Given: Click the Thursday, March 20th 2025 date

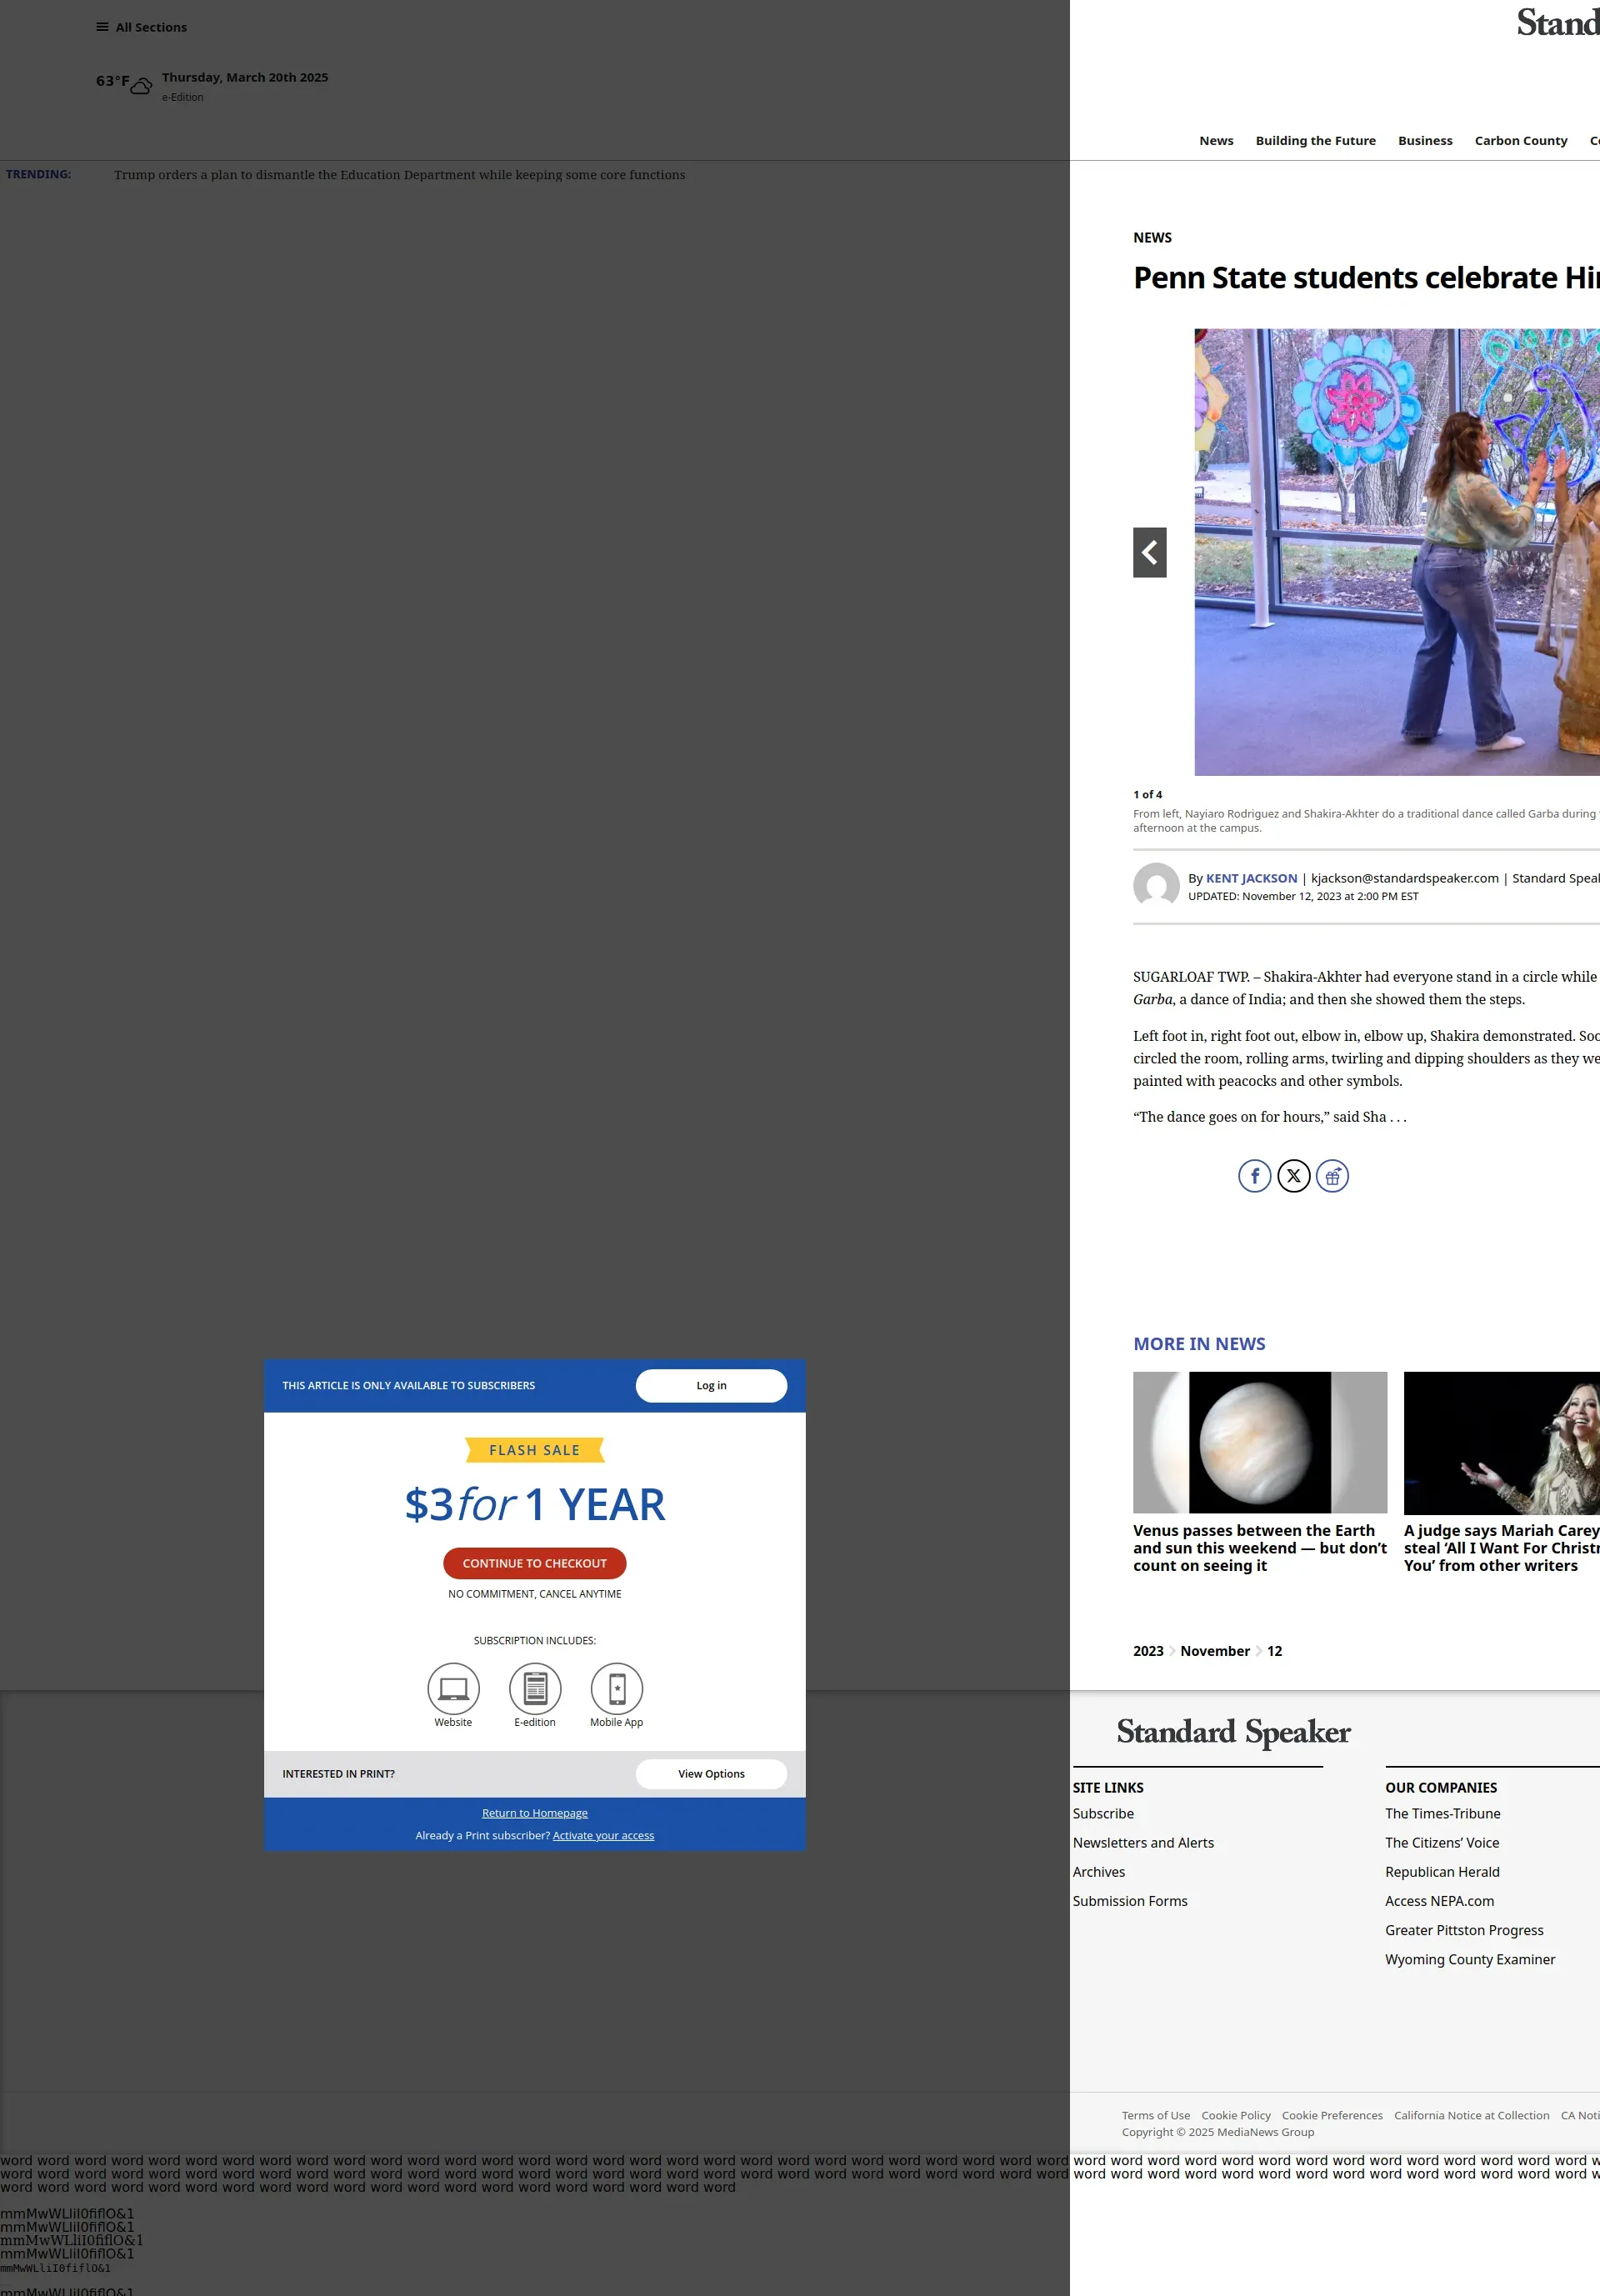Looking at the screenshot, I should 245,78.
